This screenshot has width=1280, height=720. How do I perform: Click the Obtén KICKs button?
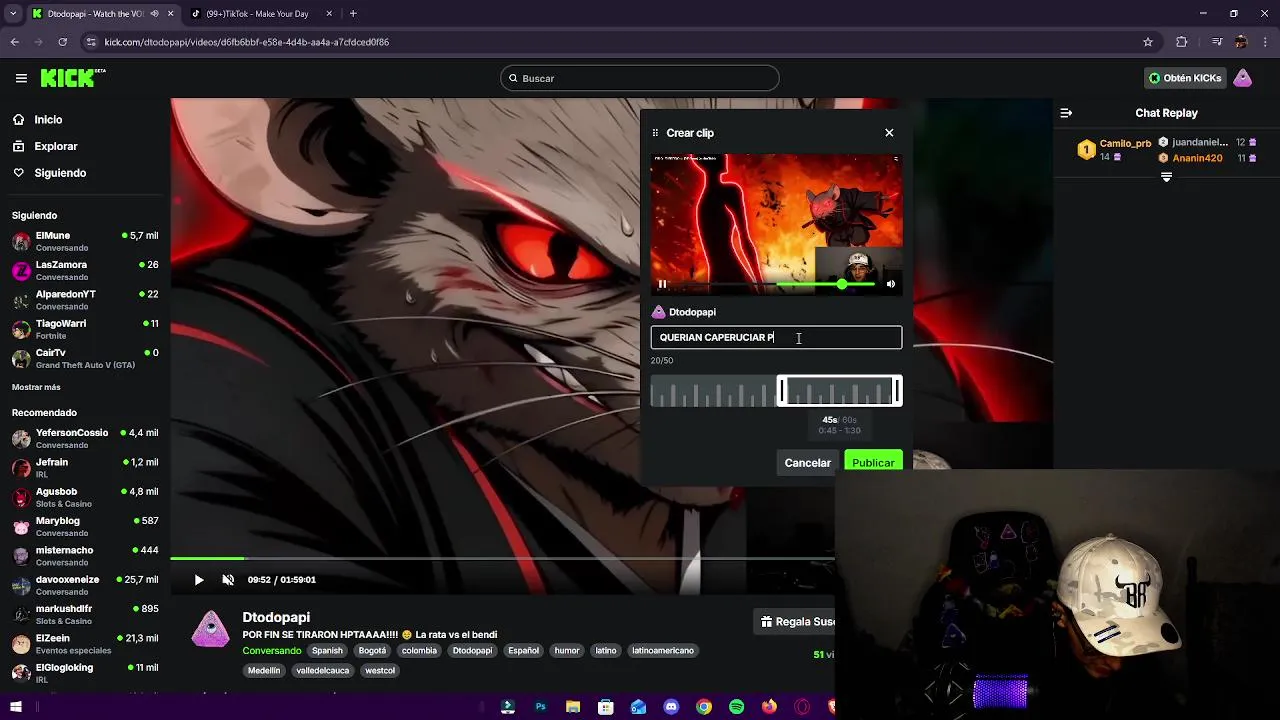pos(1185,78)
